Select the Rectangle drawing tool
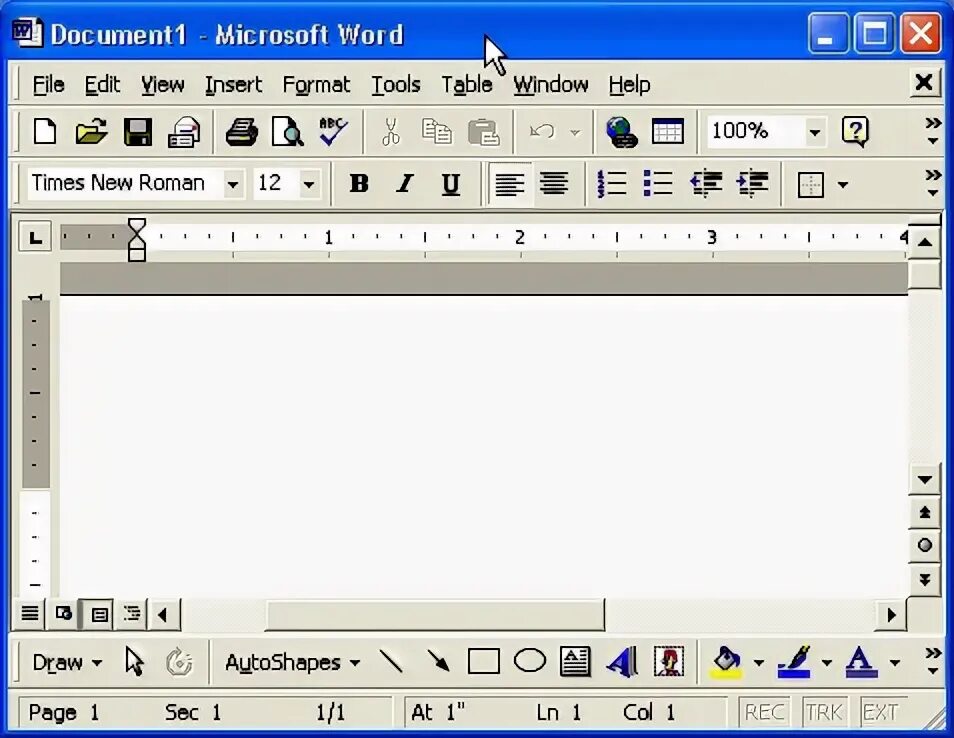Screen dimensions: 954x738 484,661
